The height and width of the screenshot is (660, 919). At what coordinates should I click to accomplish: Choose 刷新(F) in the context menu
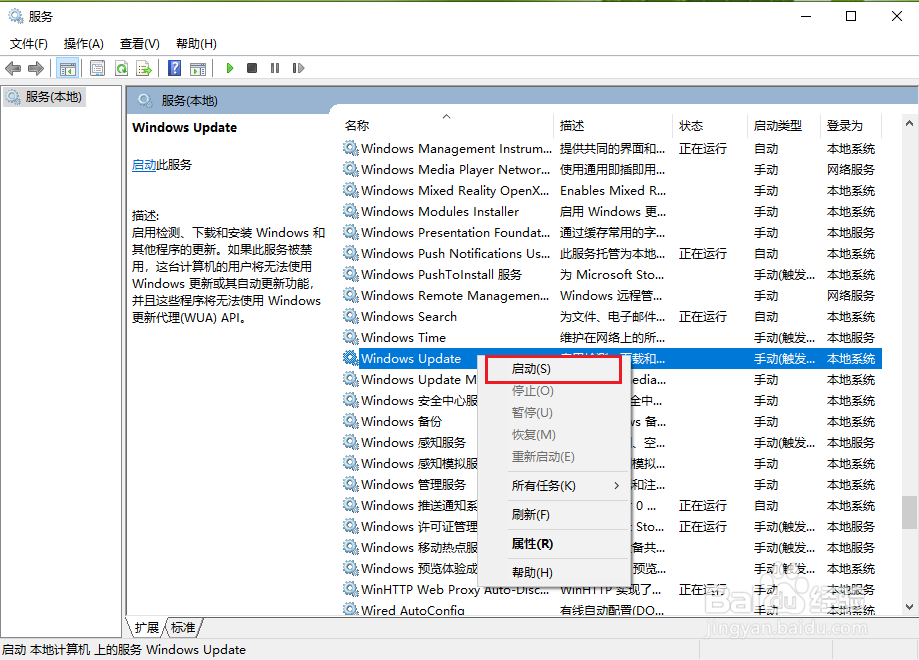[554, 515]
